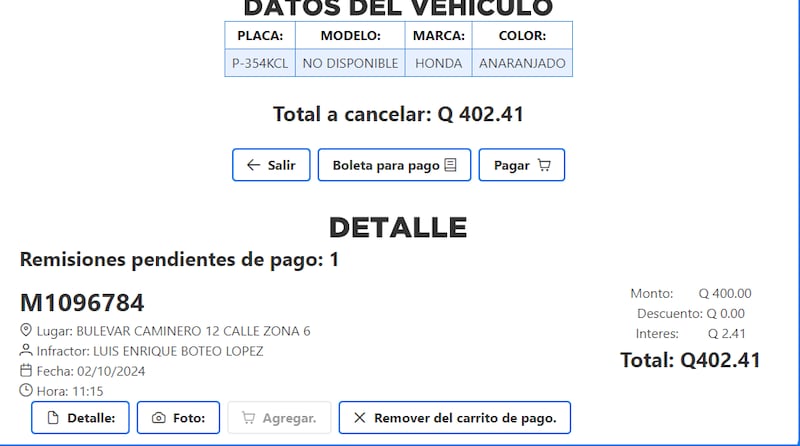Select plate cell P-354KCL
The image size is (800, 446).
(260, 63)
